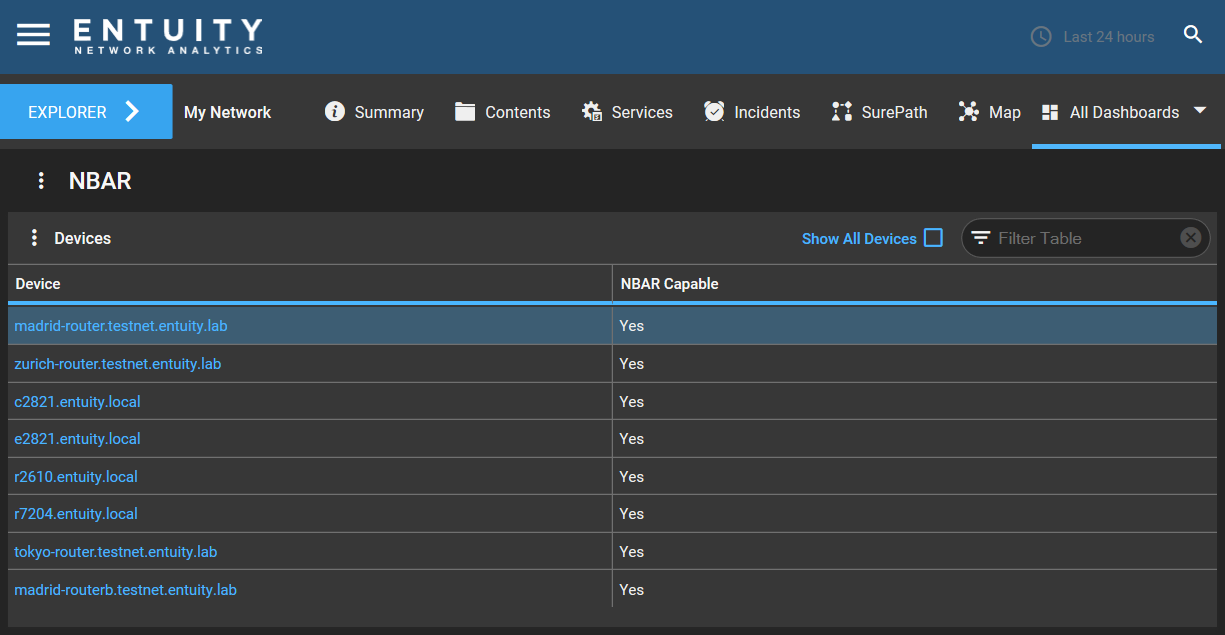The height and width of the screenshot is (635, 1225).
Task: Click the My Network breadcrumb
Action: 227,112
